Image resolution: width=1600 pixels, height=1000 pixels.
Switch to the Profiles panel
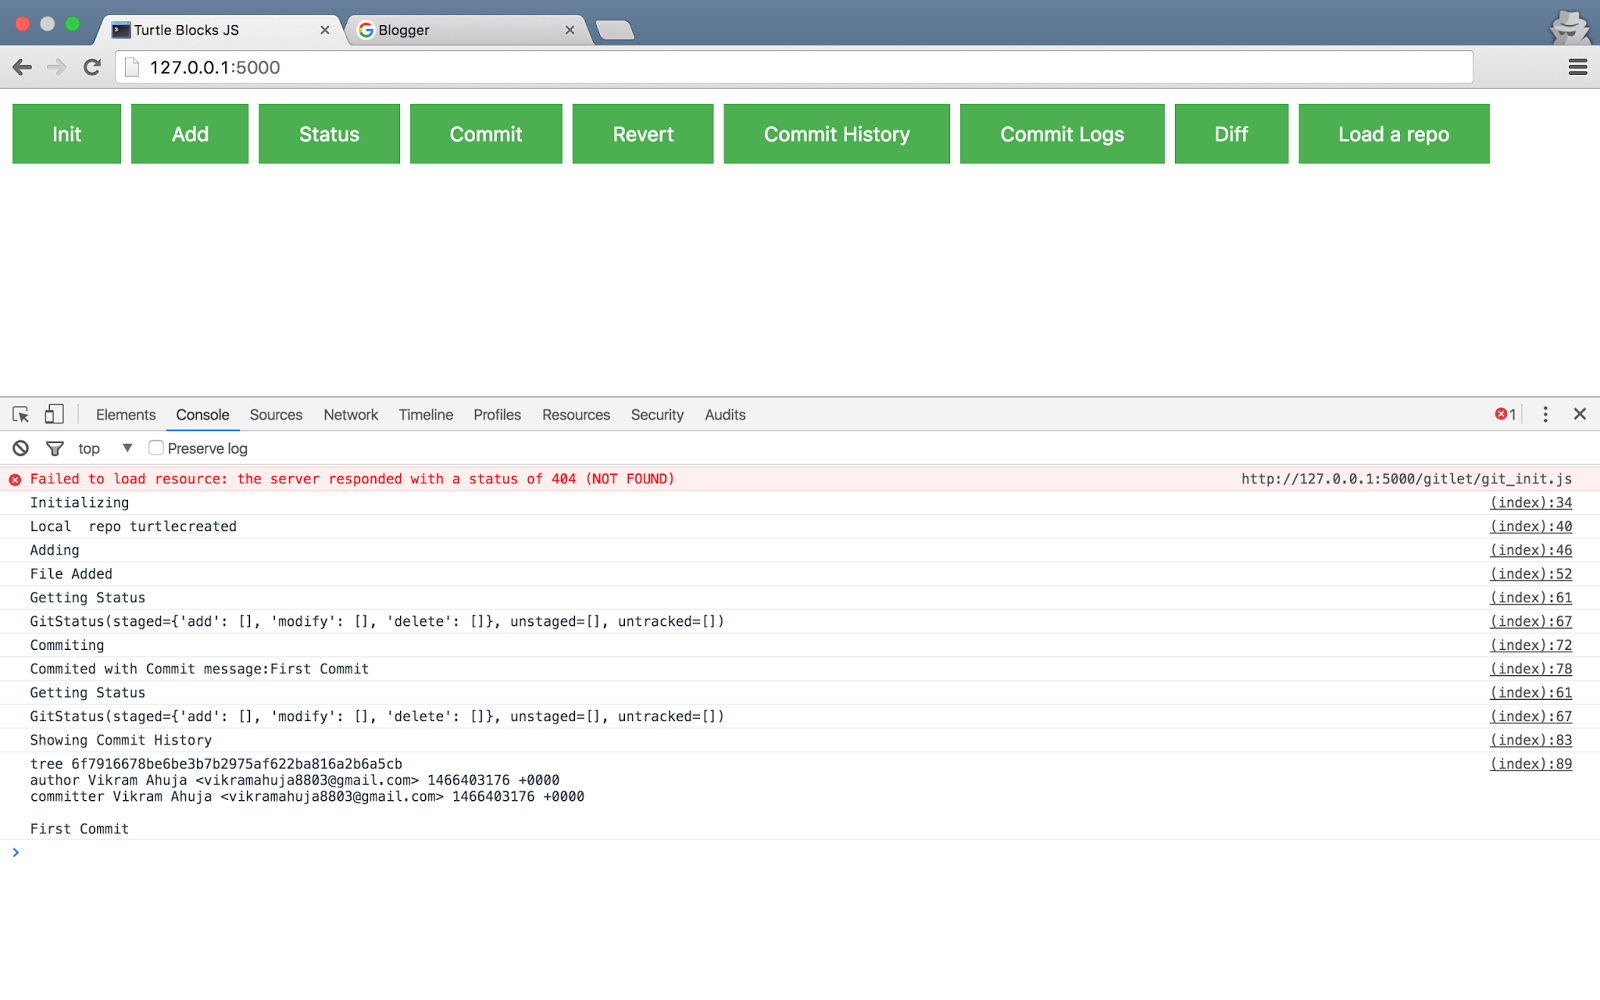(497, 415)
